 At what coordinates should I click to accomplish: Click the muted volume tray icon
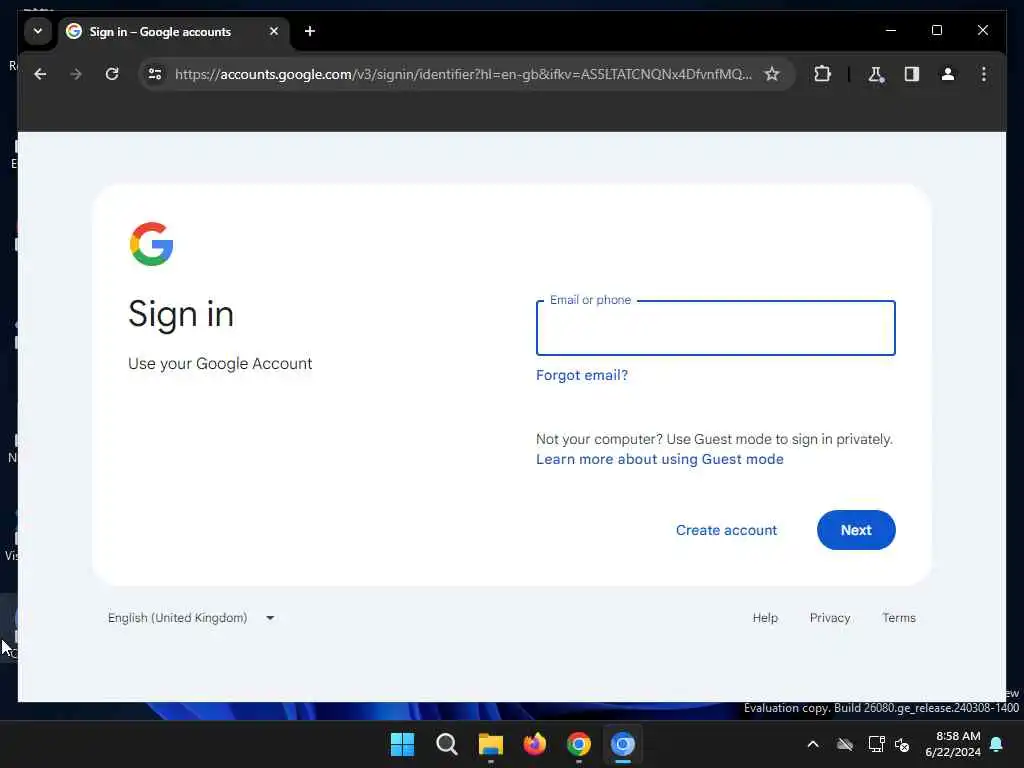click(903, 744)
